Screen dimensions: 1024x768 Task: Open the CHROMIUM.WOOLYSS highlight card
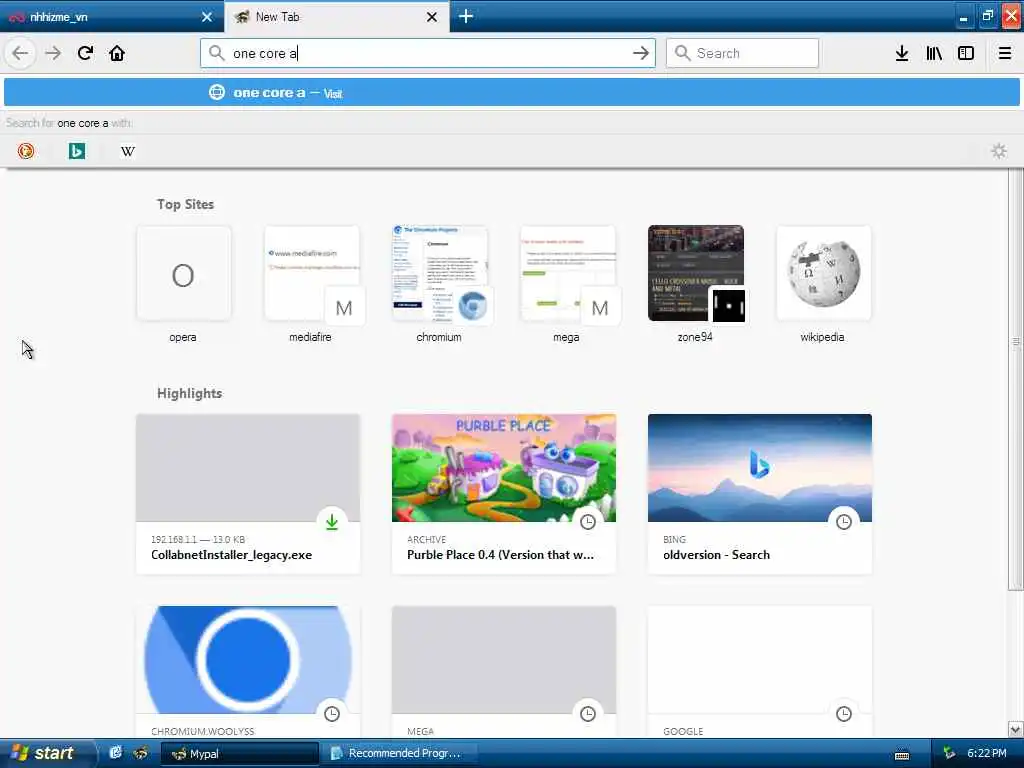248,672
